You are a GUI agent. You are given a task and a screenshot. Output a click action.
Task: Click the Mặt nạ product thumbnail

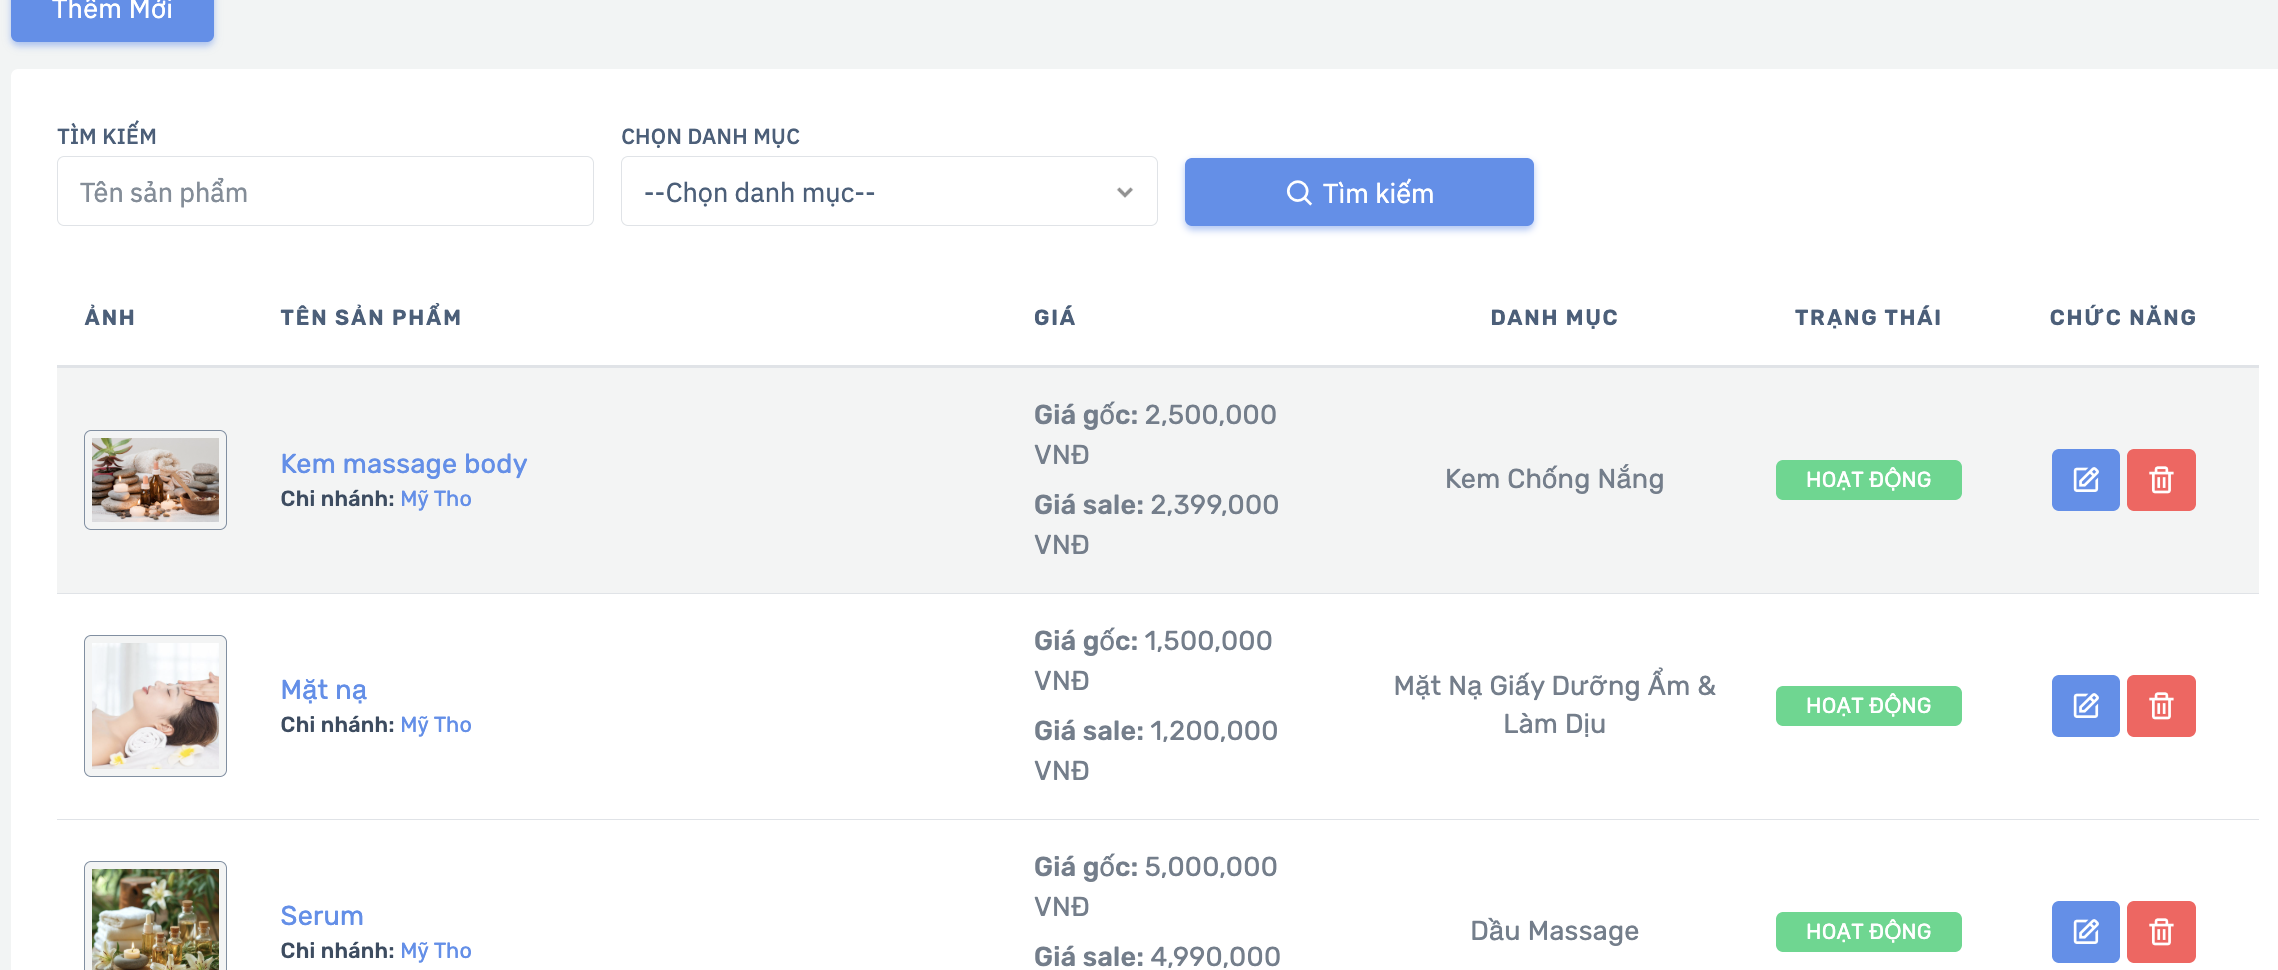pyautogui.click(x=155, y=706)
